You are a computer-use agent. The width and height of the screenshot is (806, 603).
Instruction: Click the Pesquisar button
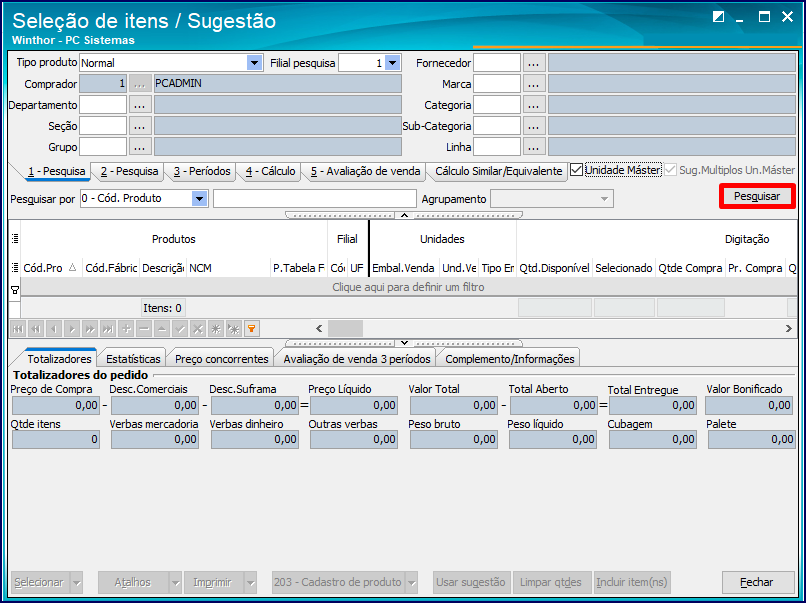click(757, 196)
